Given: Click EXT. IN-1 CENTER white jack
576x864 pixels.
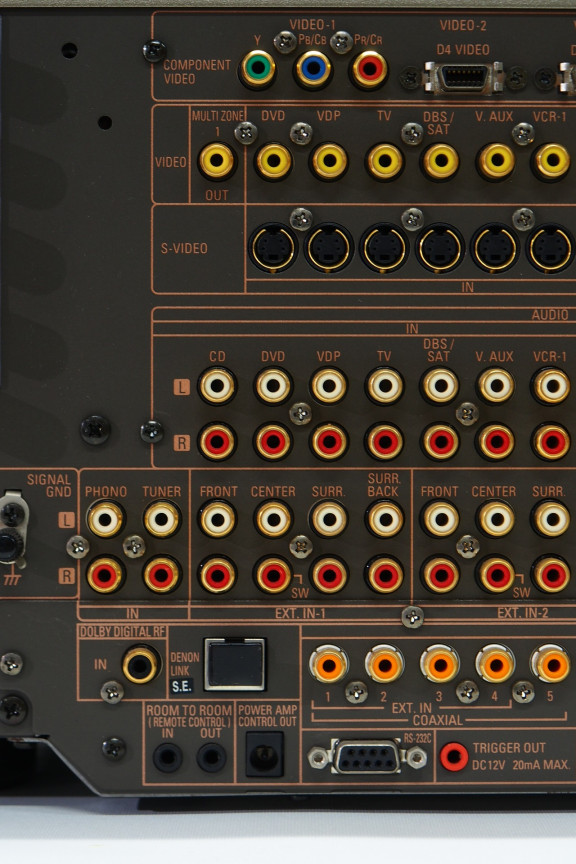Looking at the screenshot, I should click(273, 519).
